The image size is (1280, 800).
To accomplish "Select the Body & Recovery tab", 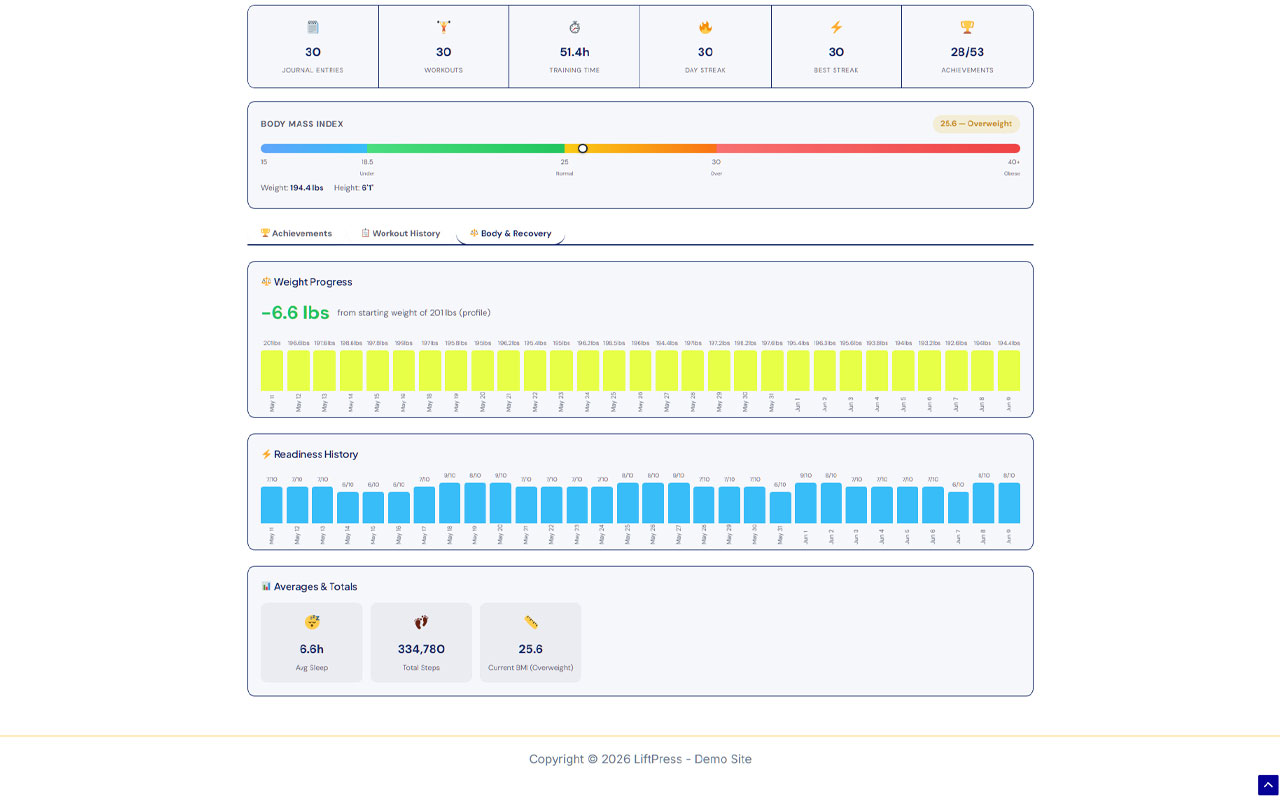I will [511, 233].
